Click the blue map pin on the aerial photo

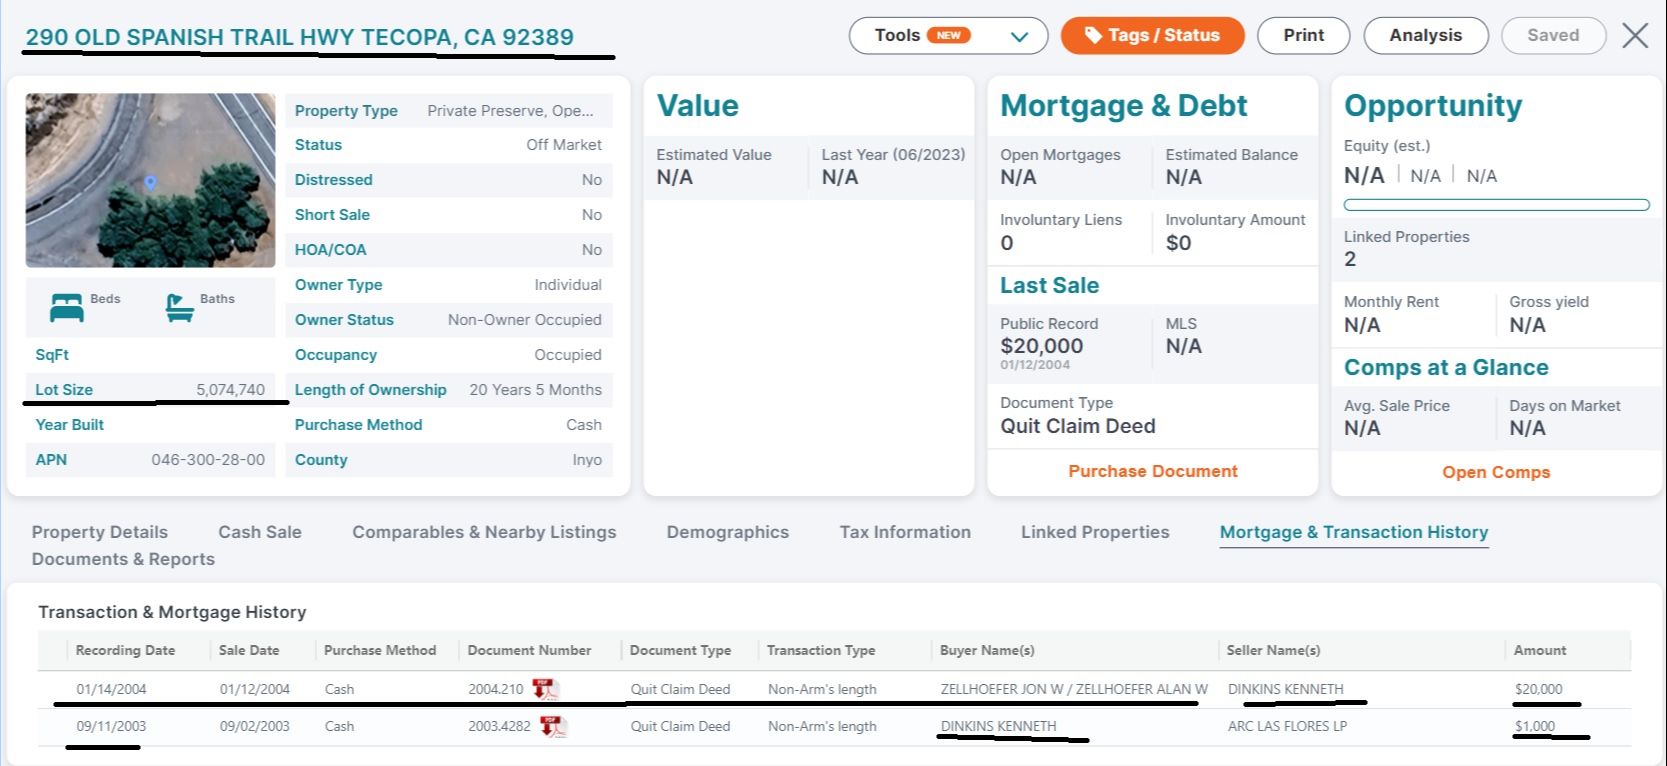[x=150, y=182]
